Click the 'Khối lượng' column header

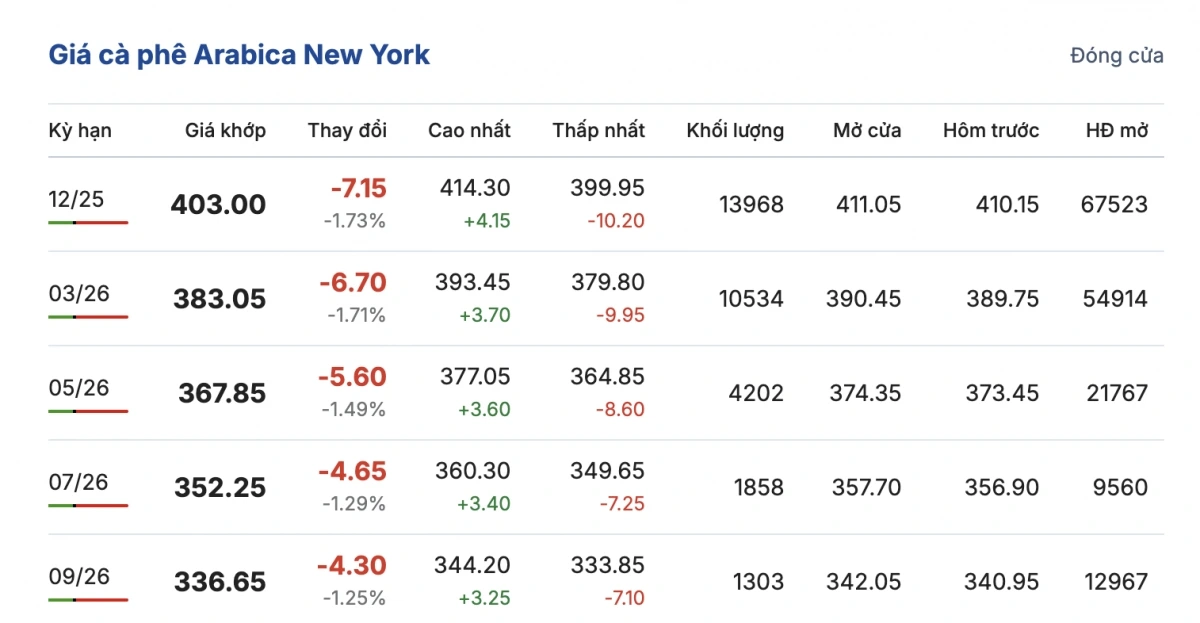click(x=735, y=130)
